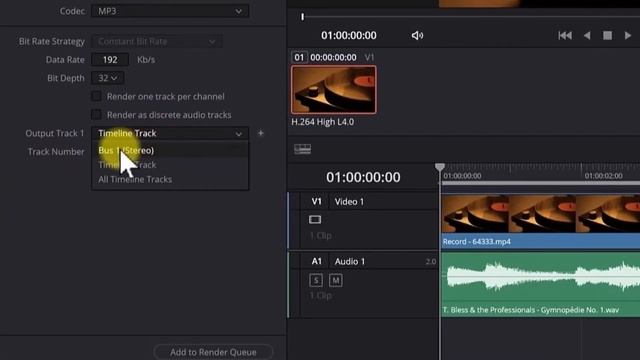Select Bus 1 (Stereo) option
The width and height of the screenshot is (640, 360).
[x=170, y=150]
